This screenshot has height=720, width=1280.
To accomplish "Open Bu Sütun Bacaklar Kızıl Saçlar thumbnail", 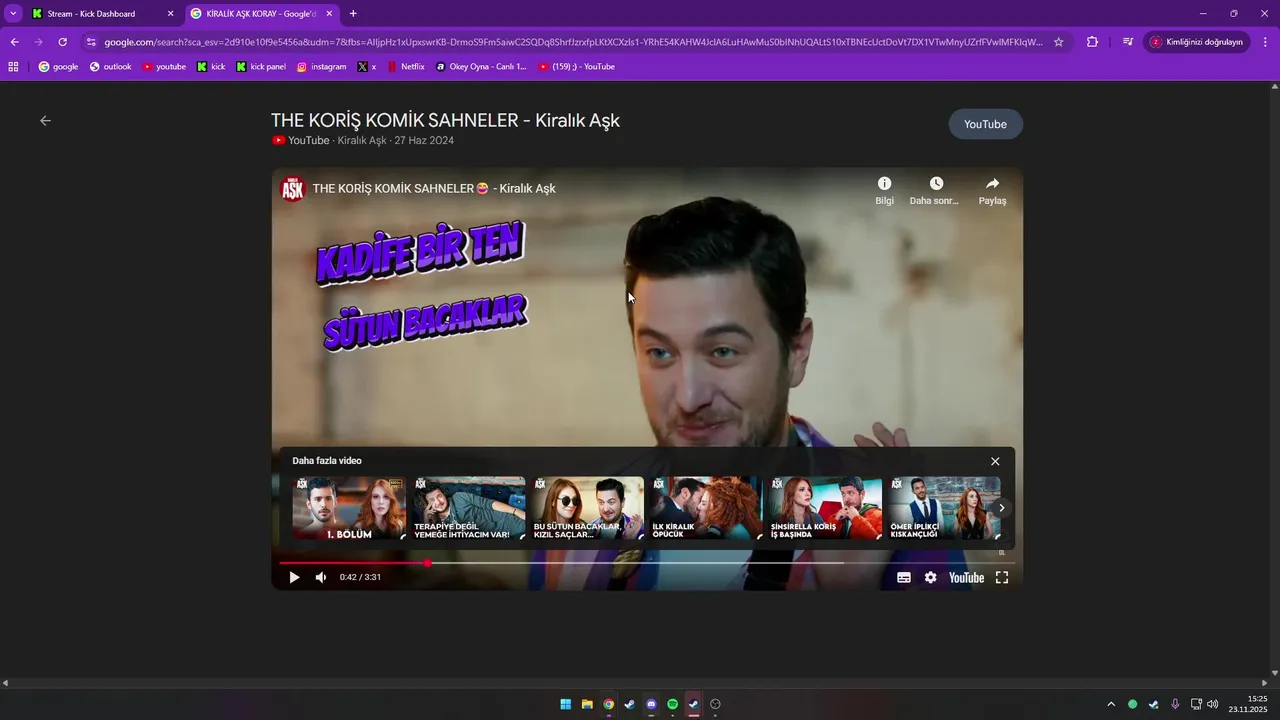I will tap(588, 508).
